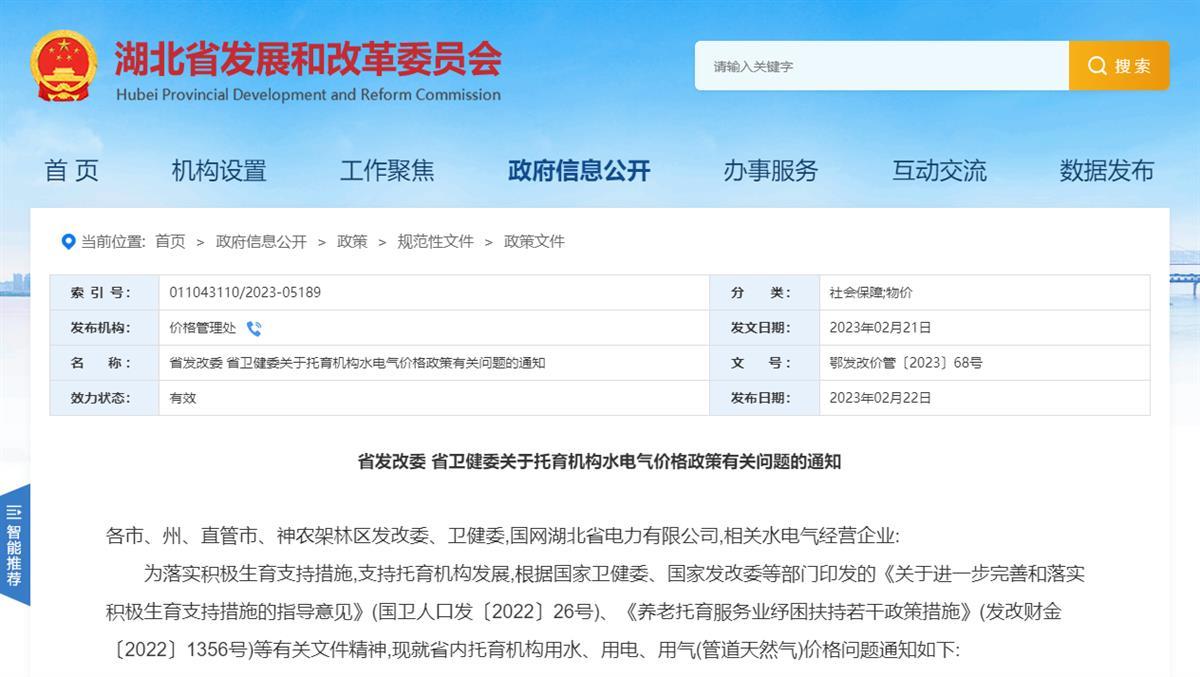Click the bold article title heading
1200x677 pixels.
tap(599, 461)
